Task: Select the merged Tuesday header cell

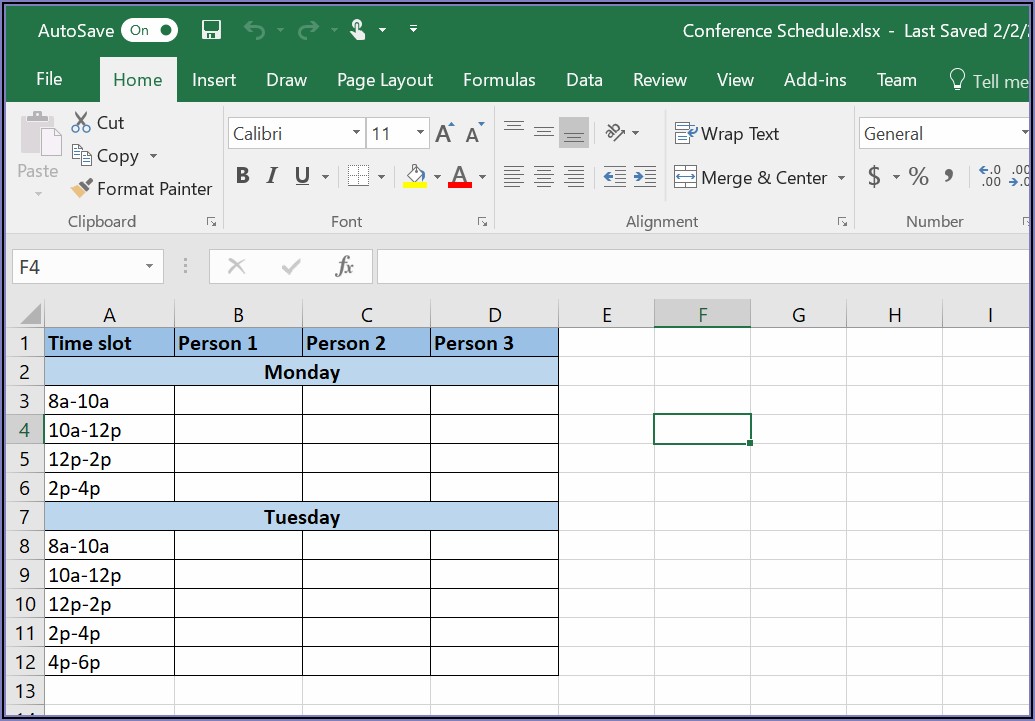Action: click(x=301, y=517)
